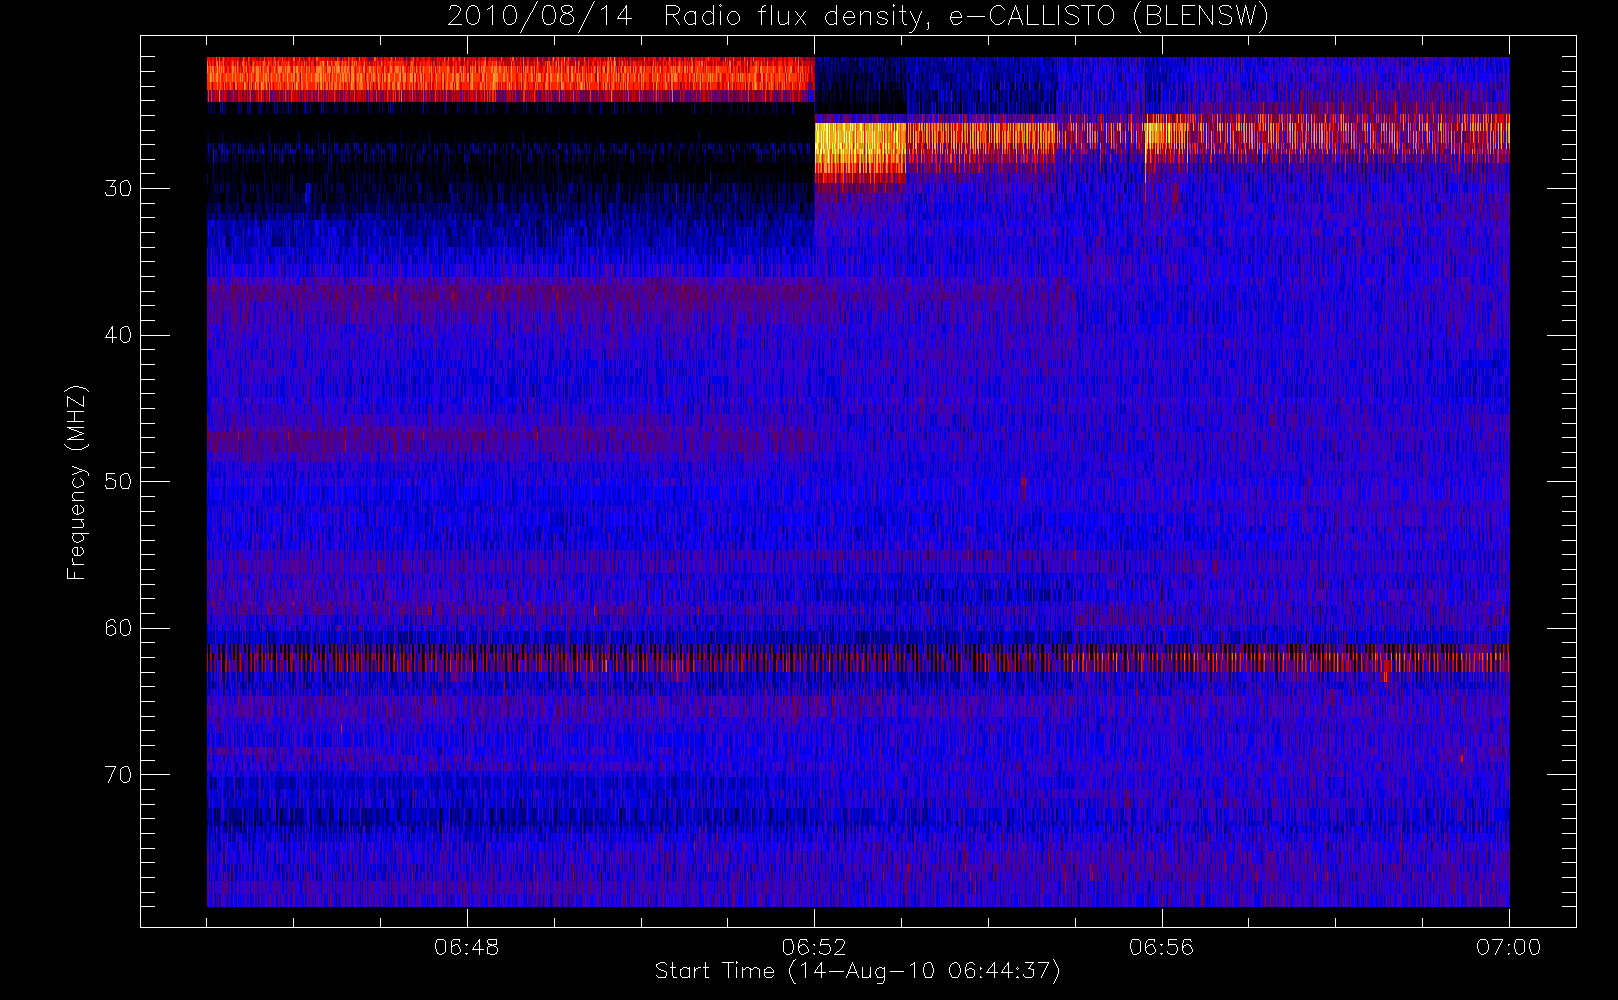Click the orange band at top-left of spectrogram
This screenshot has height=1000, width=1618.
[x=510, y=78]
